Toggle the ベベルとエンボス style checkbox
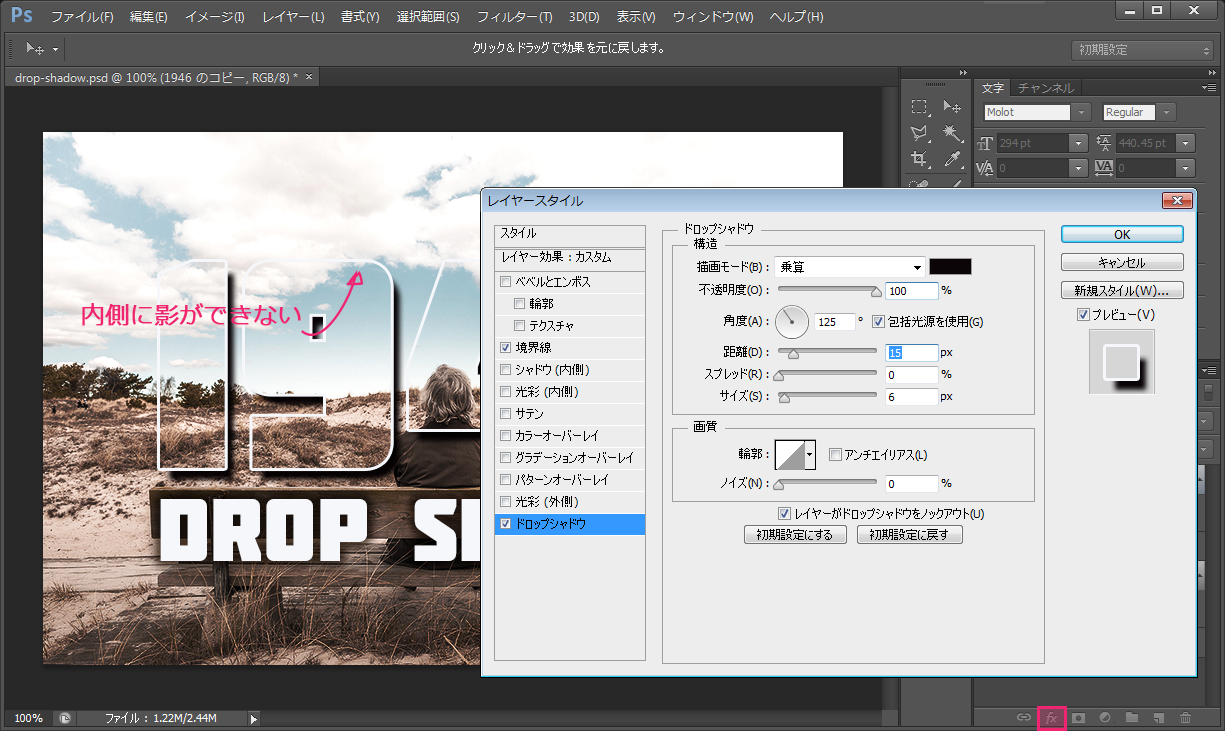The height and width of the screenshot is (731, 1225). click(505, 281)
